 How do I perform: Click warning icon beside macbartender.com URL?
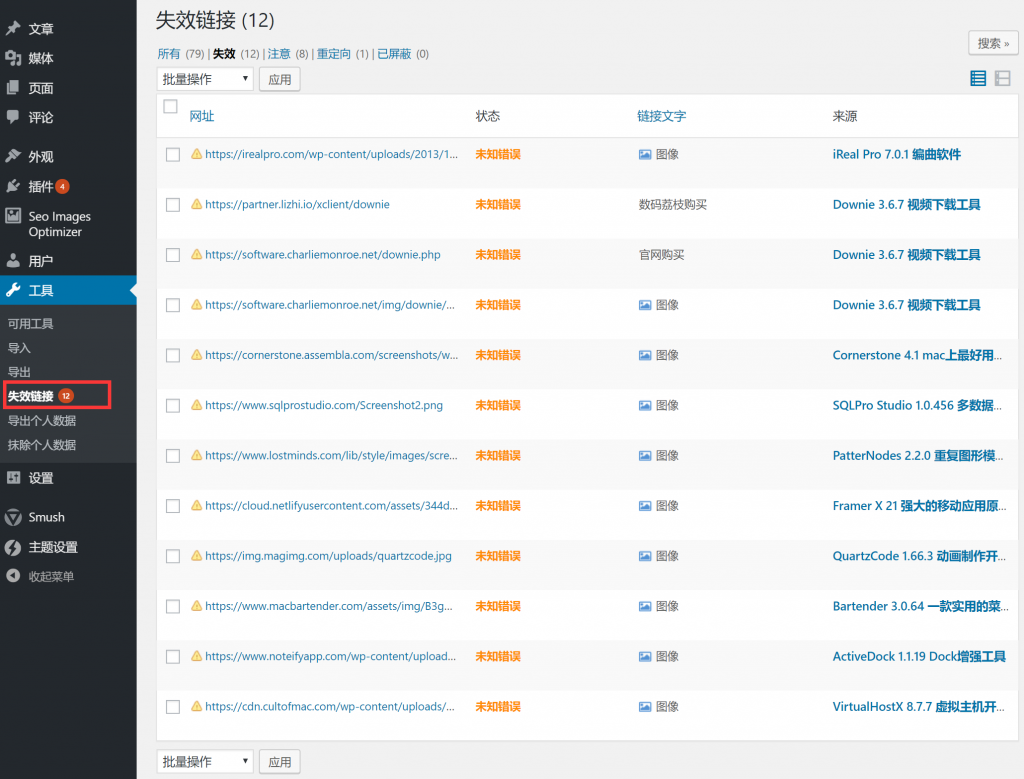coord(196,606)
